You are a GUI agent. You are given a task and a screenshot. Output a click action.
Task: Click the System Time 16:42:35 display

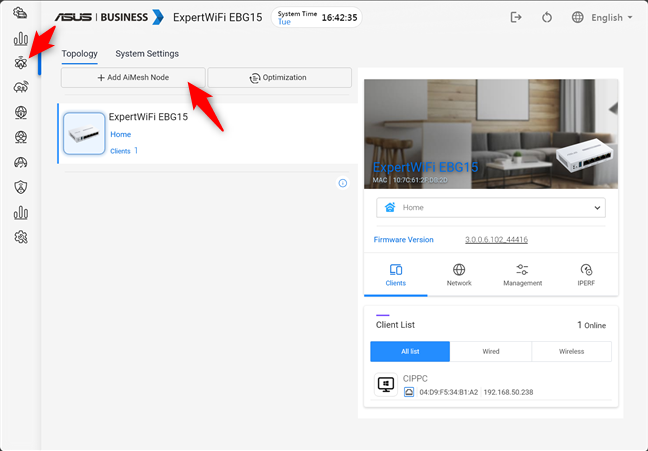pyautogui.click(x=317, y=17)
